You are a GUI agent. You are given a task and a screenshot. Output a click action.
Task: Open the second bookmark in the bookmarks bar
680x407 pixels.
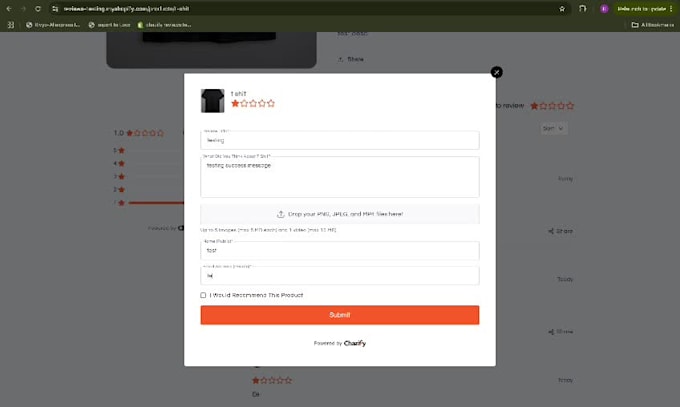click(x=109, y=25)
